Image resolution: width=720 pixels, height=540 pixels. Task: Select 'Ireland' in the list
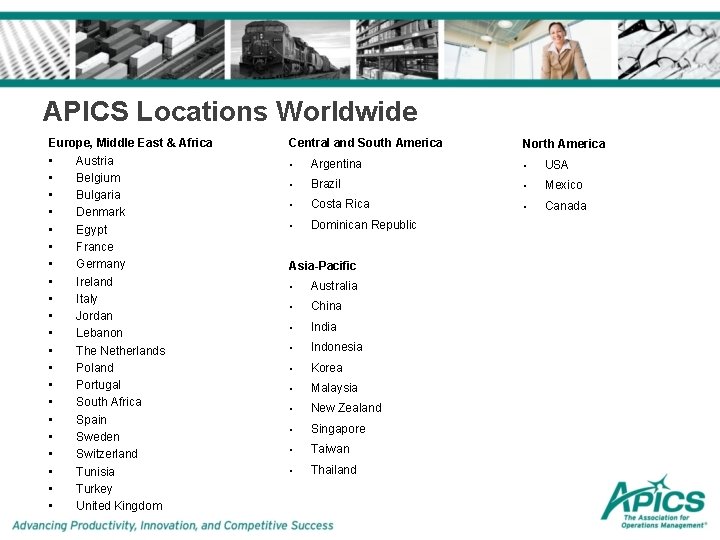click(94, 281)
